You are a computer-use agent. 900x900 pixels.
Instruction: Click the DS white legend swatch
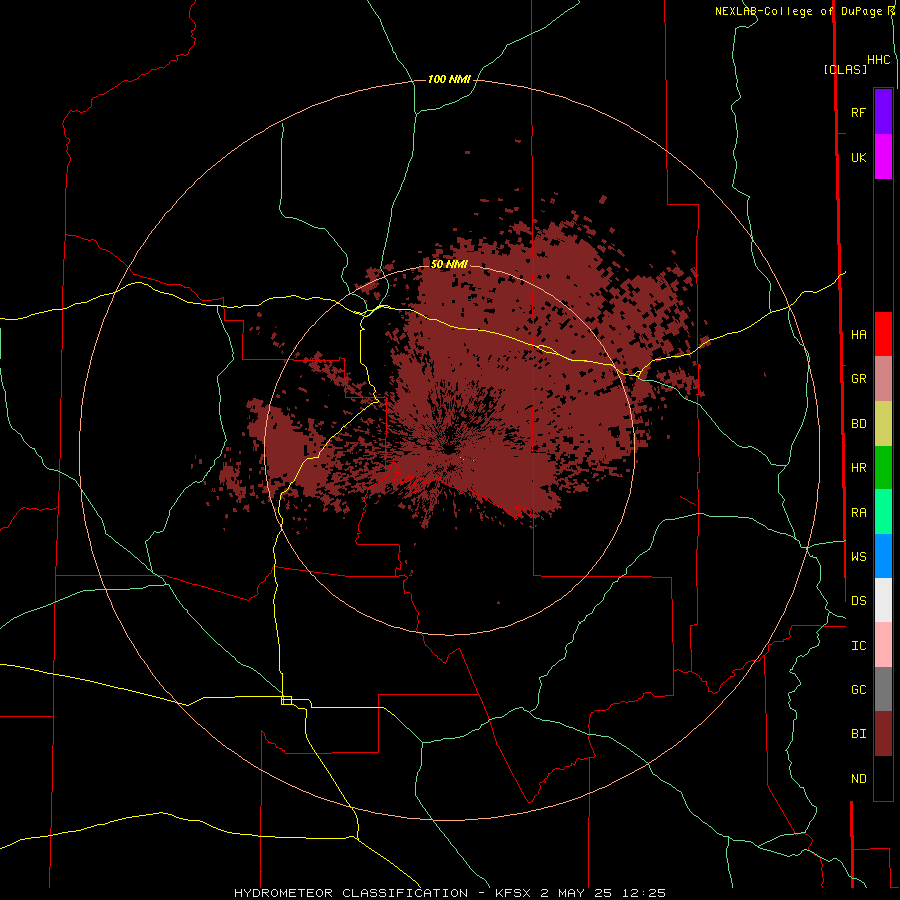(x=883, y=600)
